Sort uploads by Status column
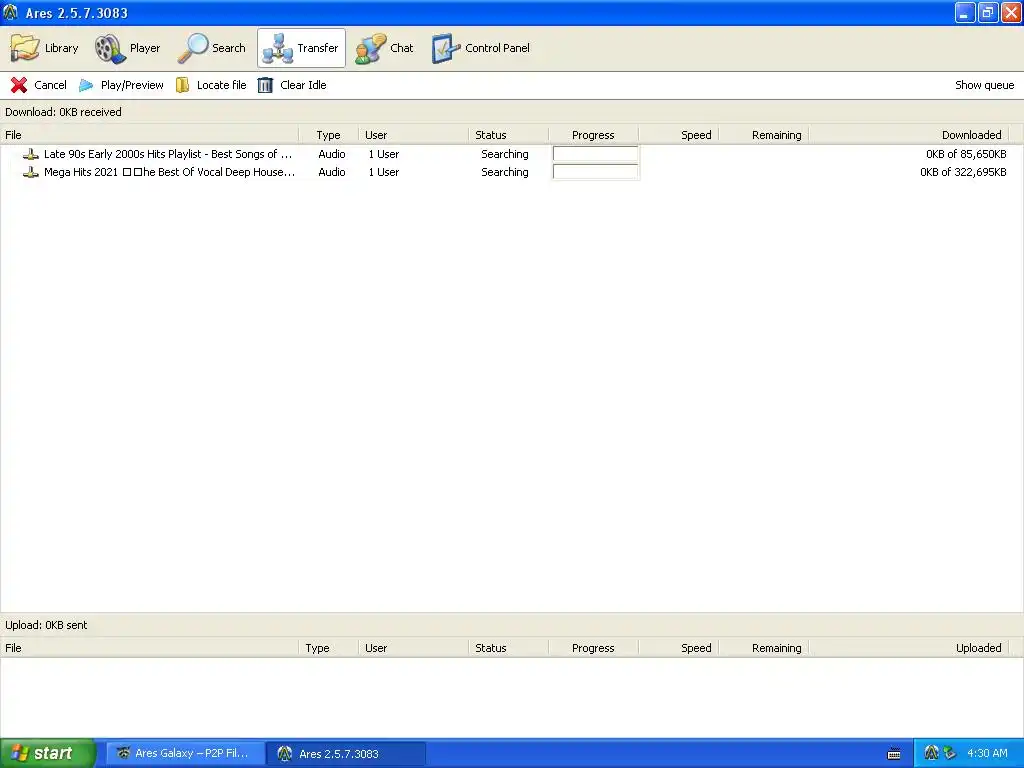This screenshot has width=1024, height=768. [x=508, y=648]
